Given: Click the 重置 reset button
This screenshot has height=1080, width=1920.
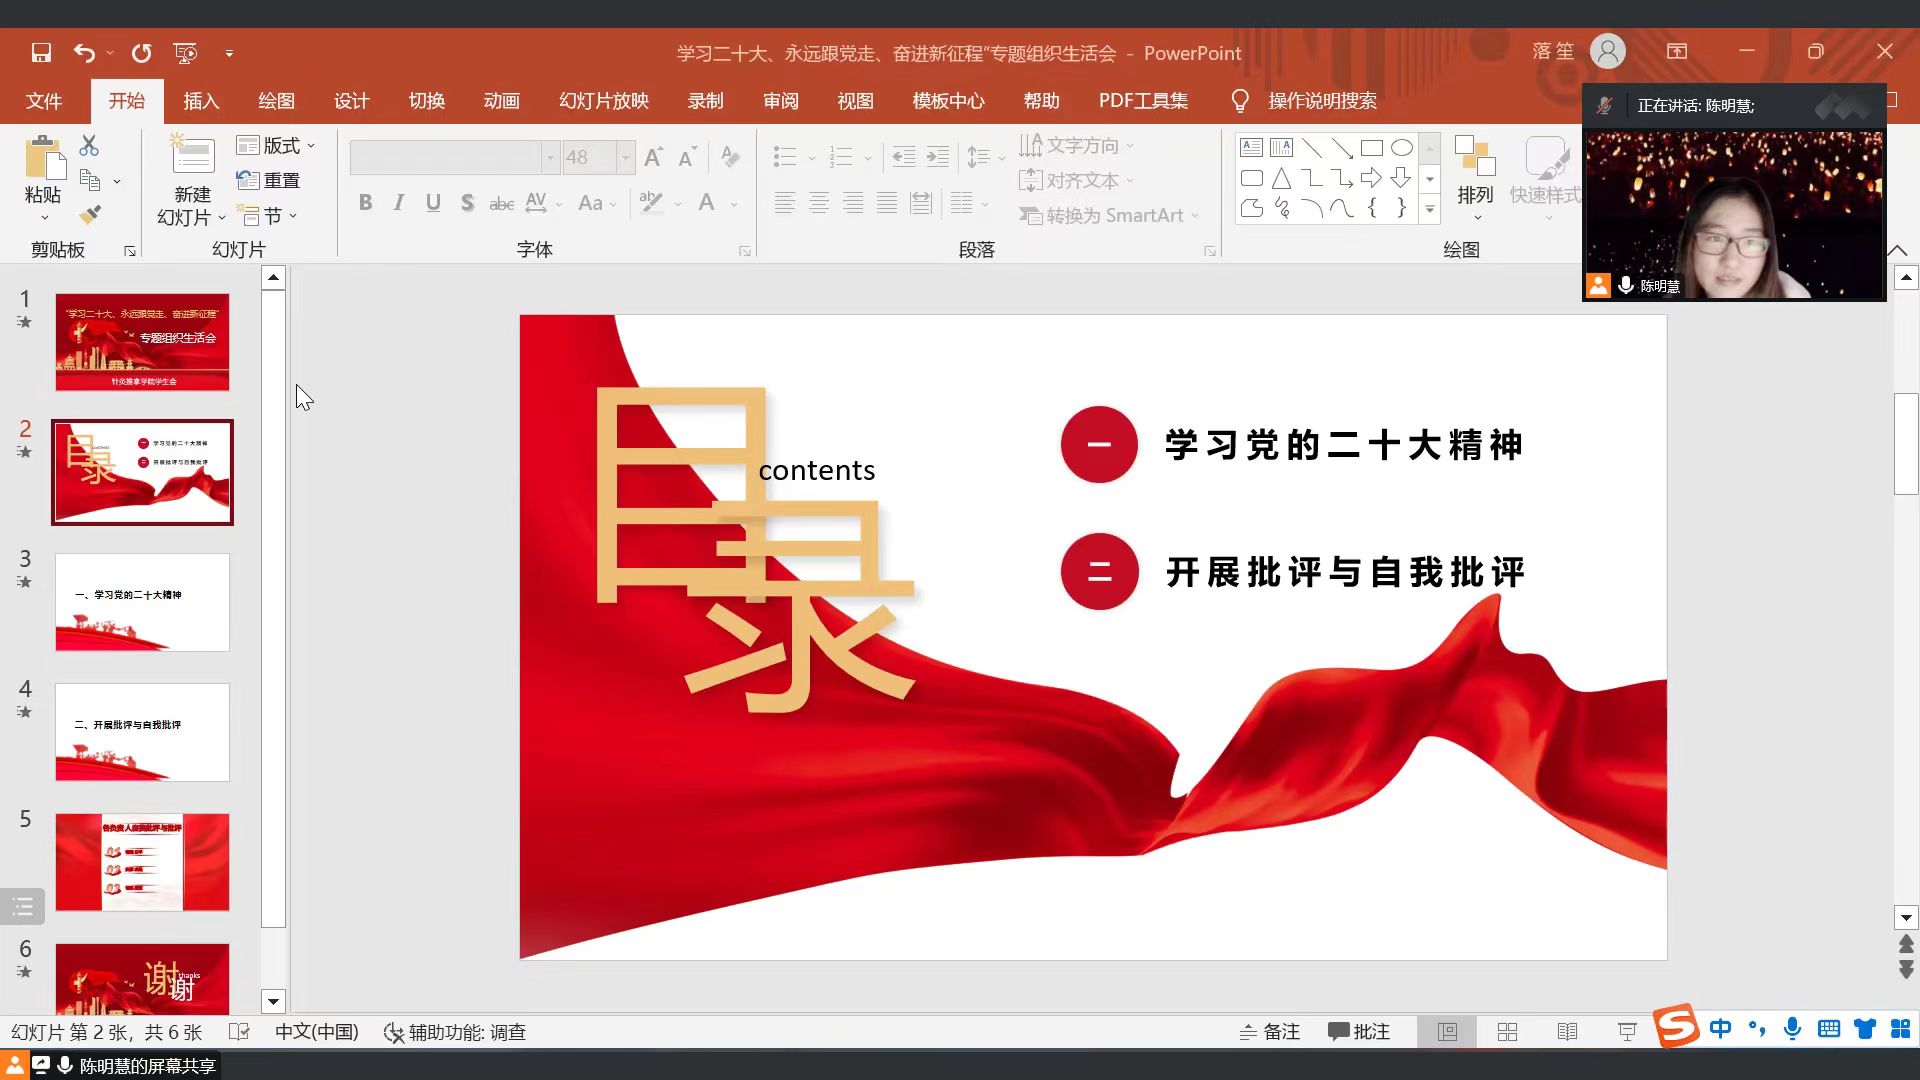Looking at the screenshot, I should [268, 181].
